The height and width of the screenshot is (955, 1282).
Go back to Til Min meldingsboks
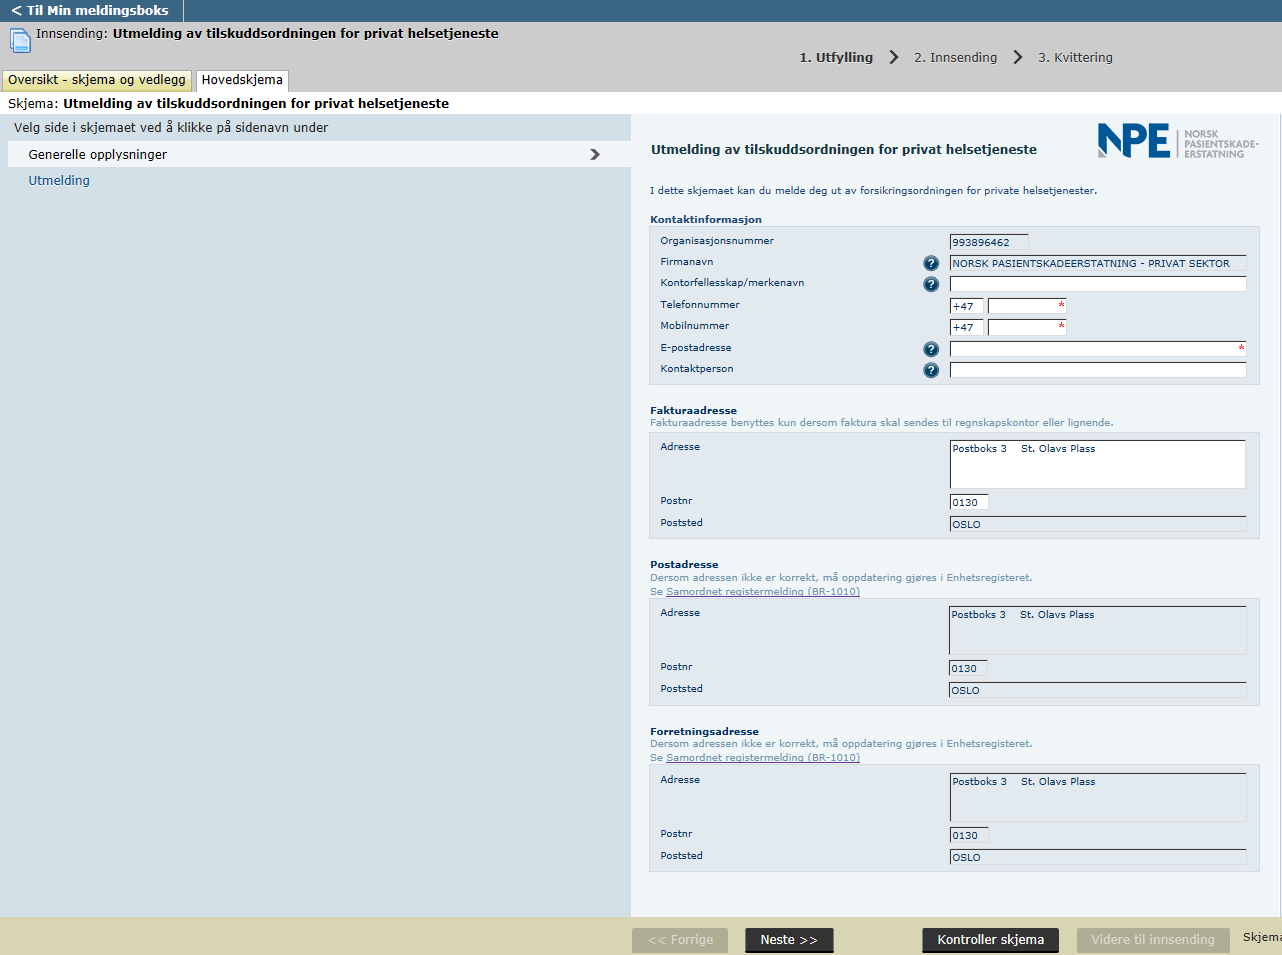pyautogui.click(x=90, y=10)
